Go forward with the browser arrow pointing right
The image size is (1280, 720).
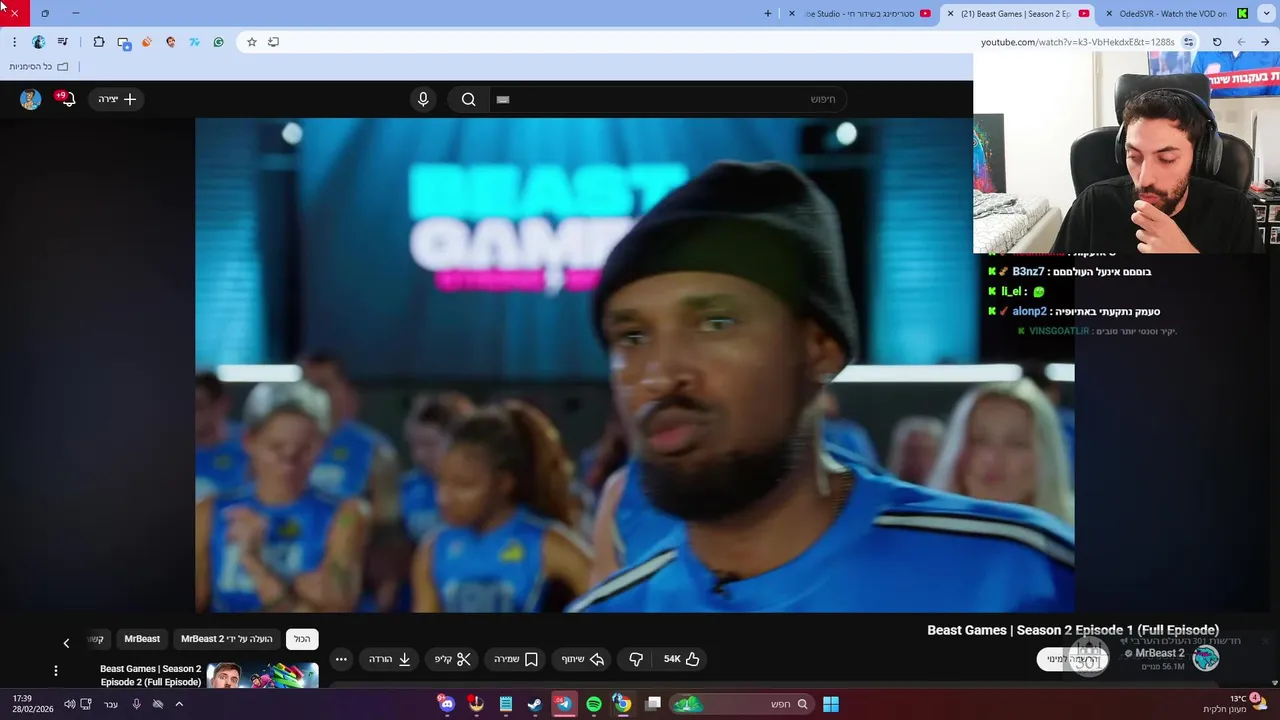coord(1265,42)
